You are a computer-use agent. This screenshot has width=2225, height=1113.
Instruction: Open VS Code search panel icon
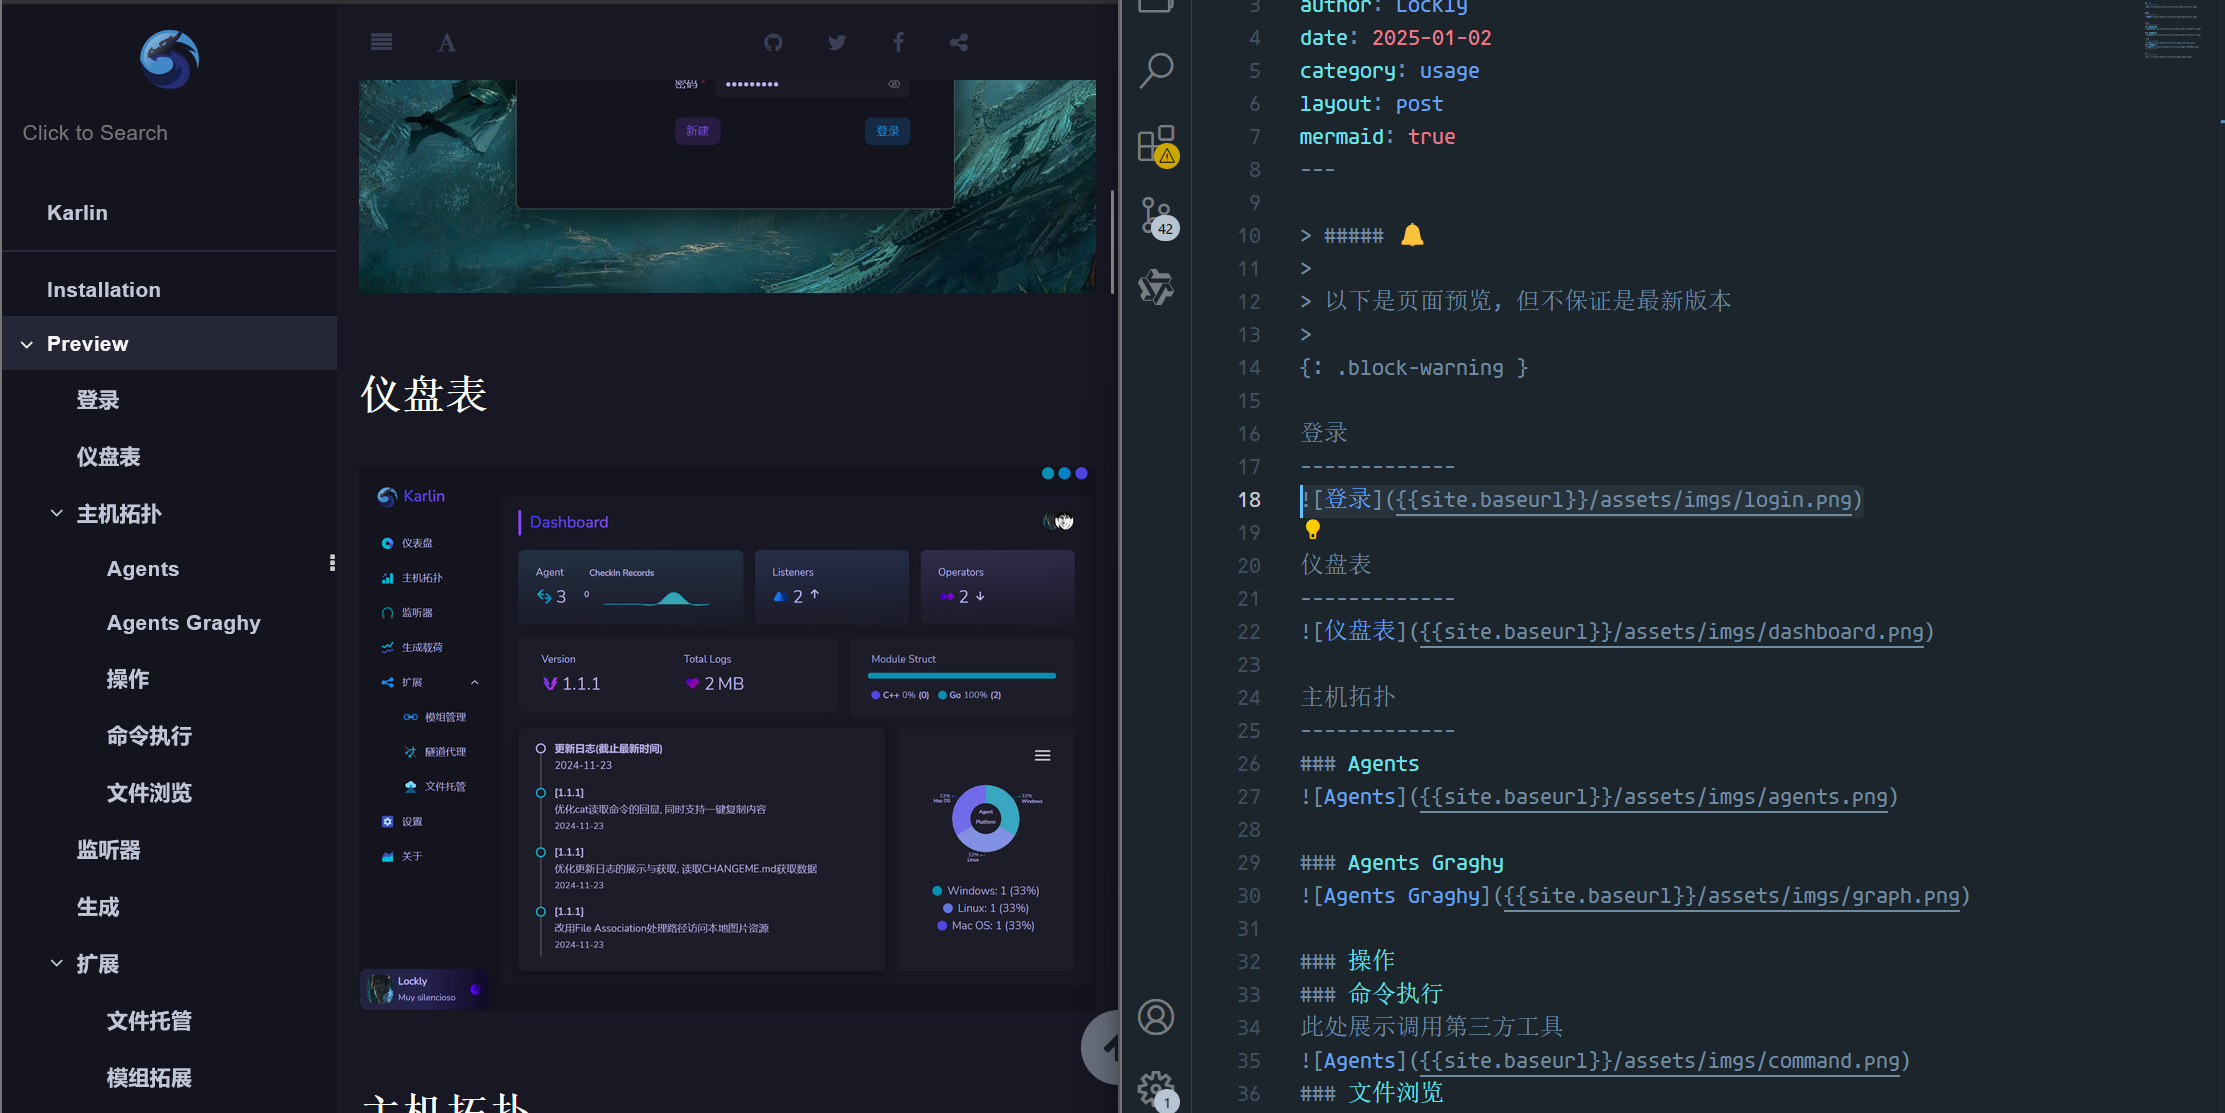1156,70
